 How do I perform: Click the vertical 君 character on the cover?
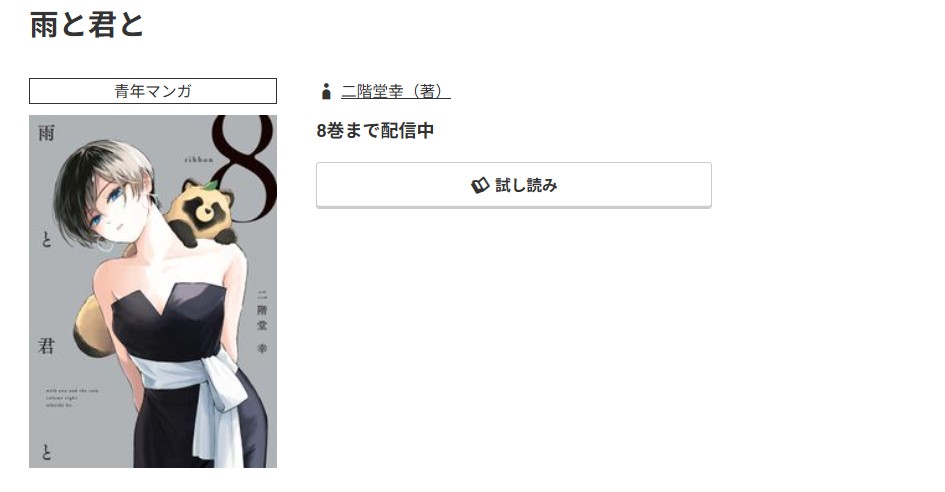[46, 346]
